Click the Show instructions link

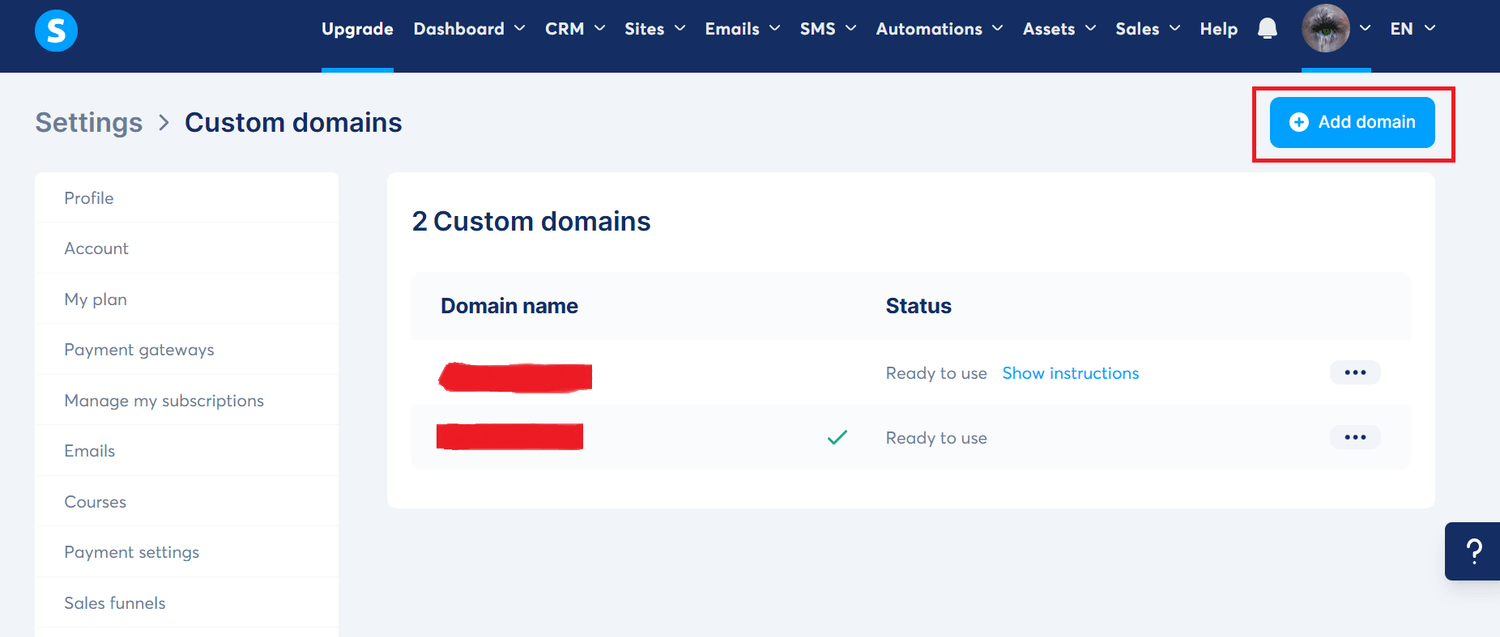[x=1070, y=373]
